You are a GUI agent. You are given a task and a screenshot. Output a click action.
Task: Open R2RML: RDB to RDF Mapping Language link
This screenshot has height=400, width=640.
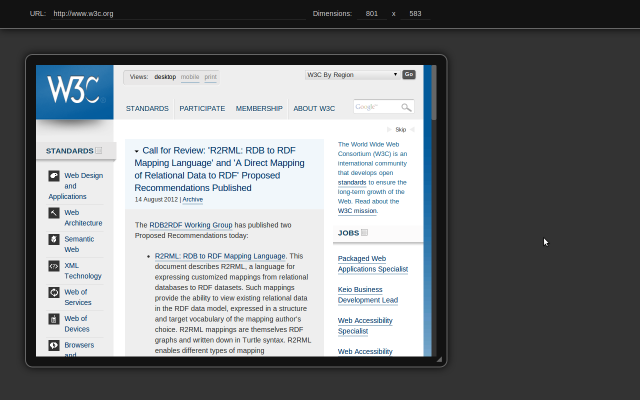click(x=220, y=256)
